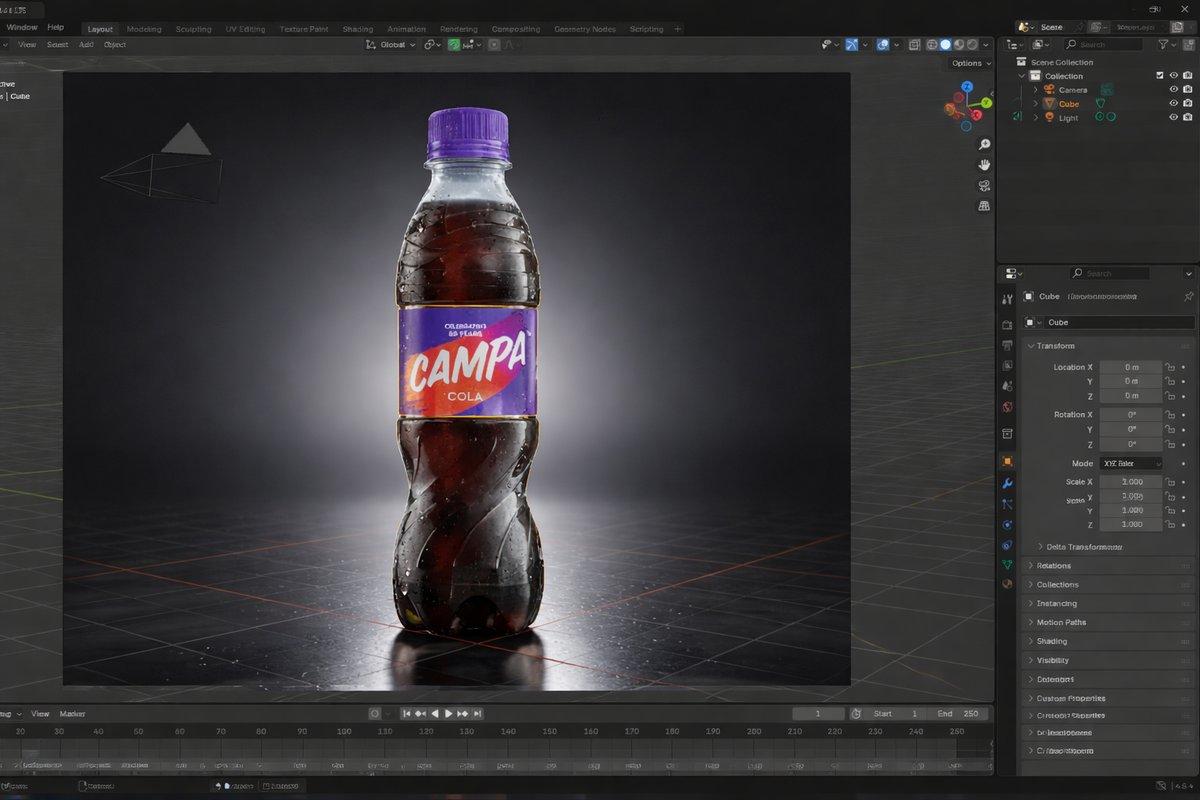Viewport: 1200px width, 800px height.
Task: Hide the Light with its eye icon
Action: [1174, 117]
